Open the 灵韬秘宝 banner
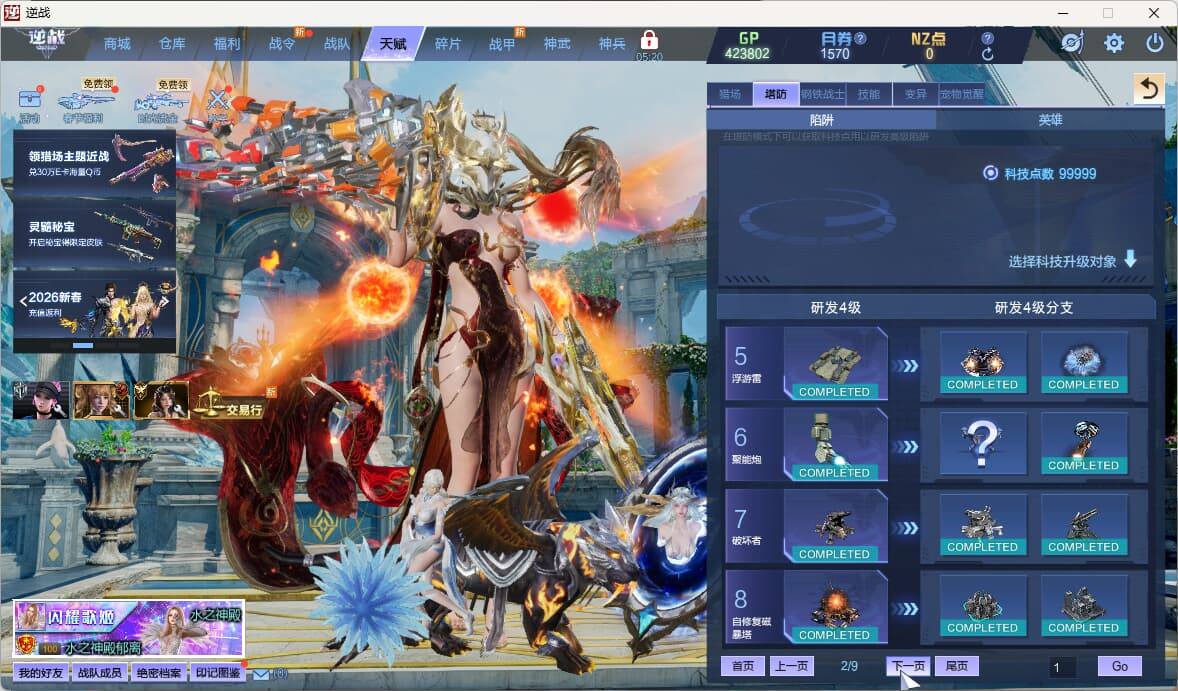1178x691 pixels. (x=95, y=234)
